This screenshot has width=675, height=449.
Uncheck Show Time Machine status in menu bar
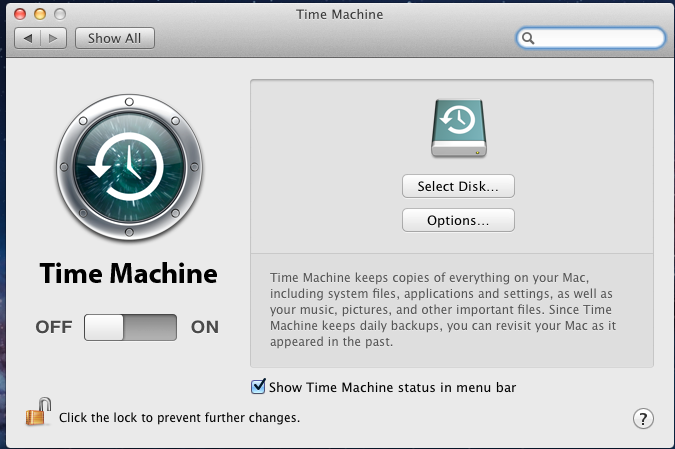(259, 386)
